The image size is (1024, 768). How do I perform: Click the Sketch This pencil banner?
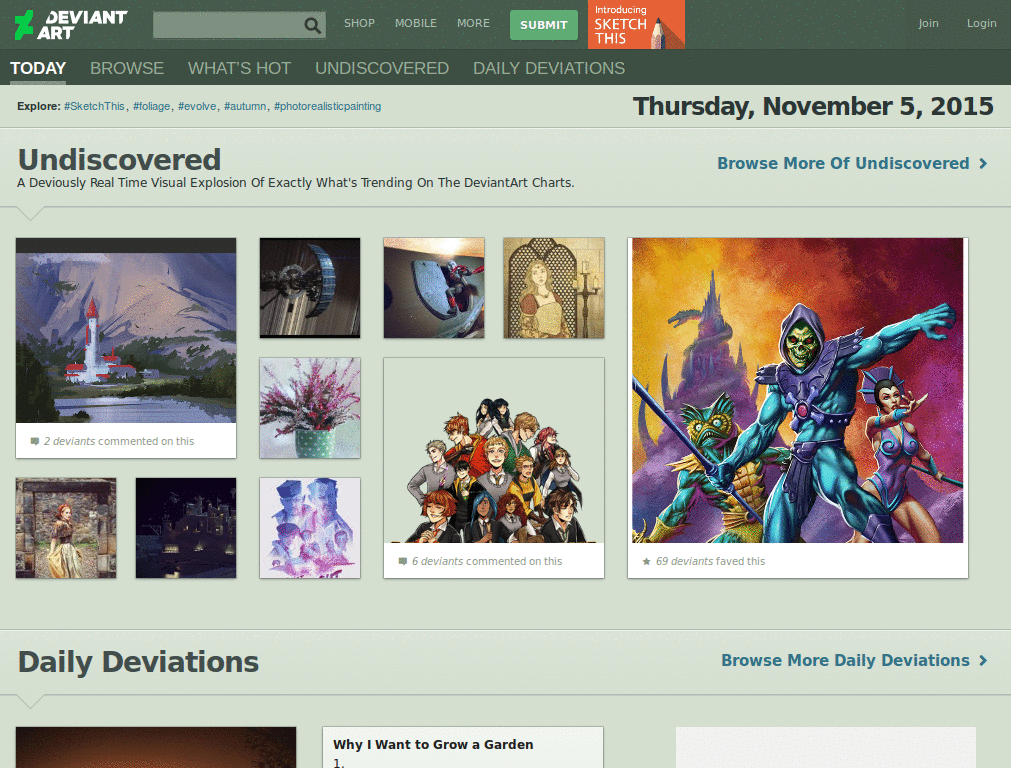click(635, 24)
